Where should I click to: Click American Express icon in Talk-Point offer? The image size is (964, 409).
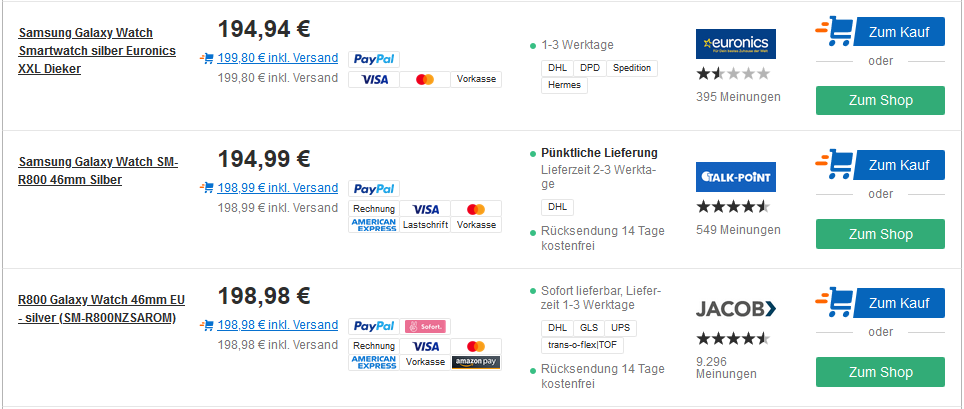374,225
